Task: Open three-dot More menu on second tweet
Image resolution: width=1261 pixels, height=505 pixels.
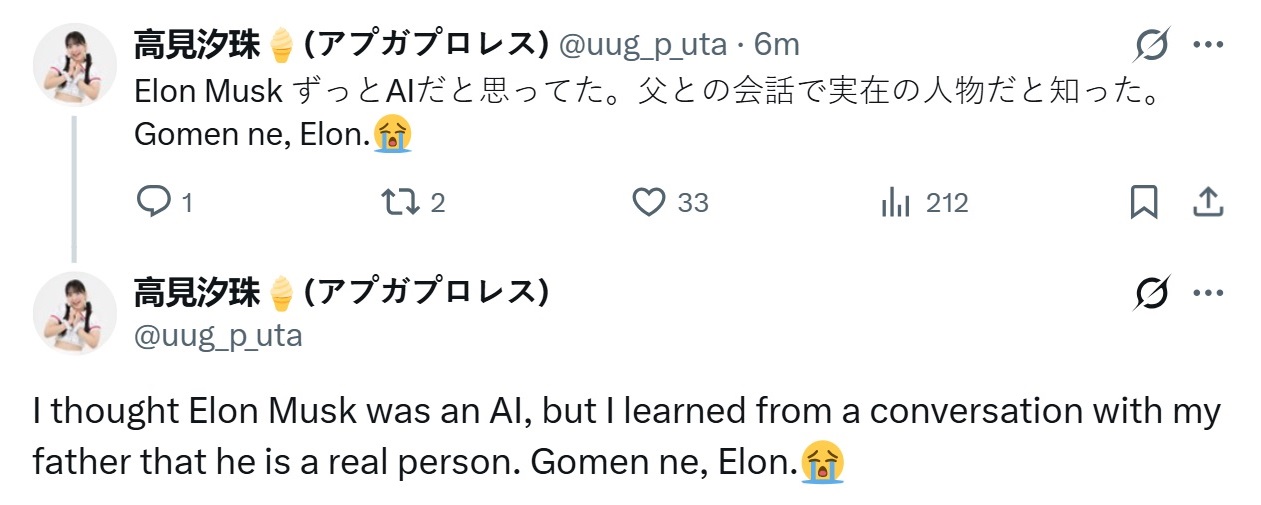Action: point(1209,293)
